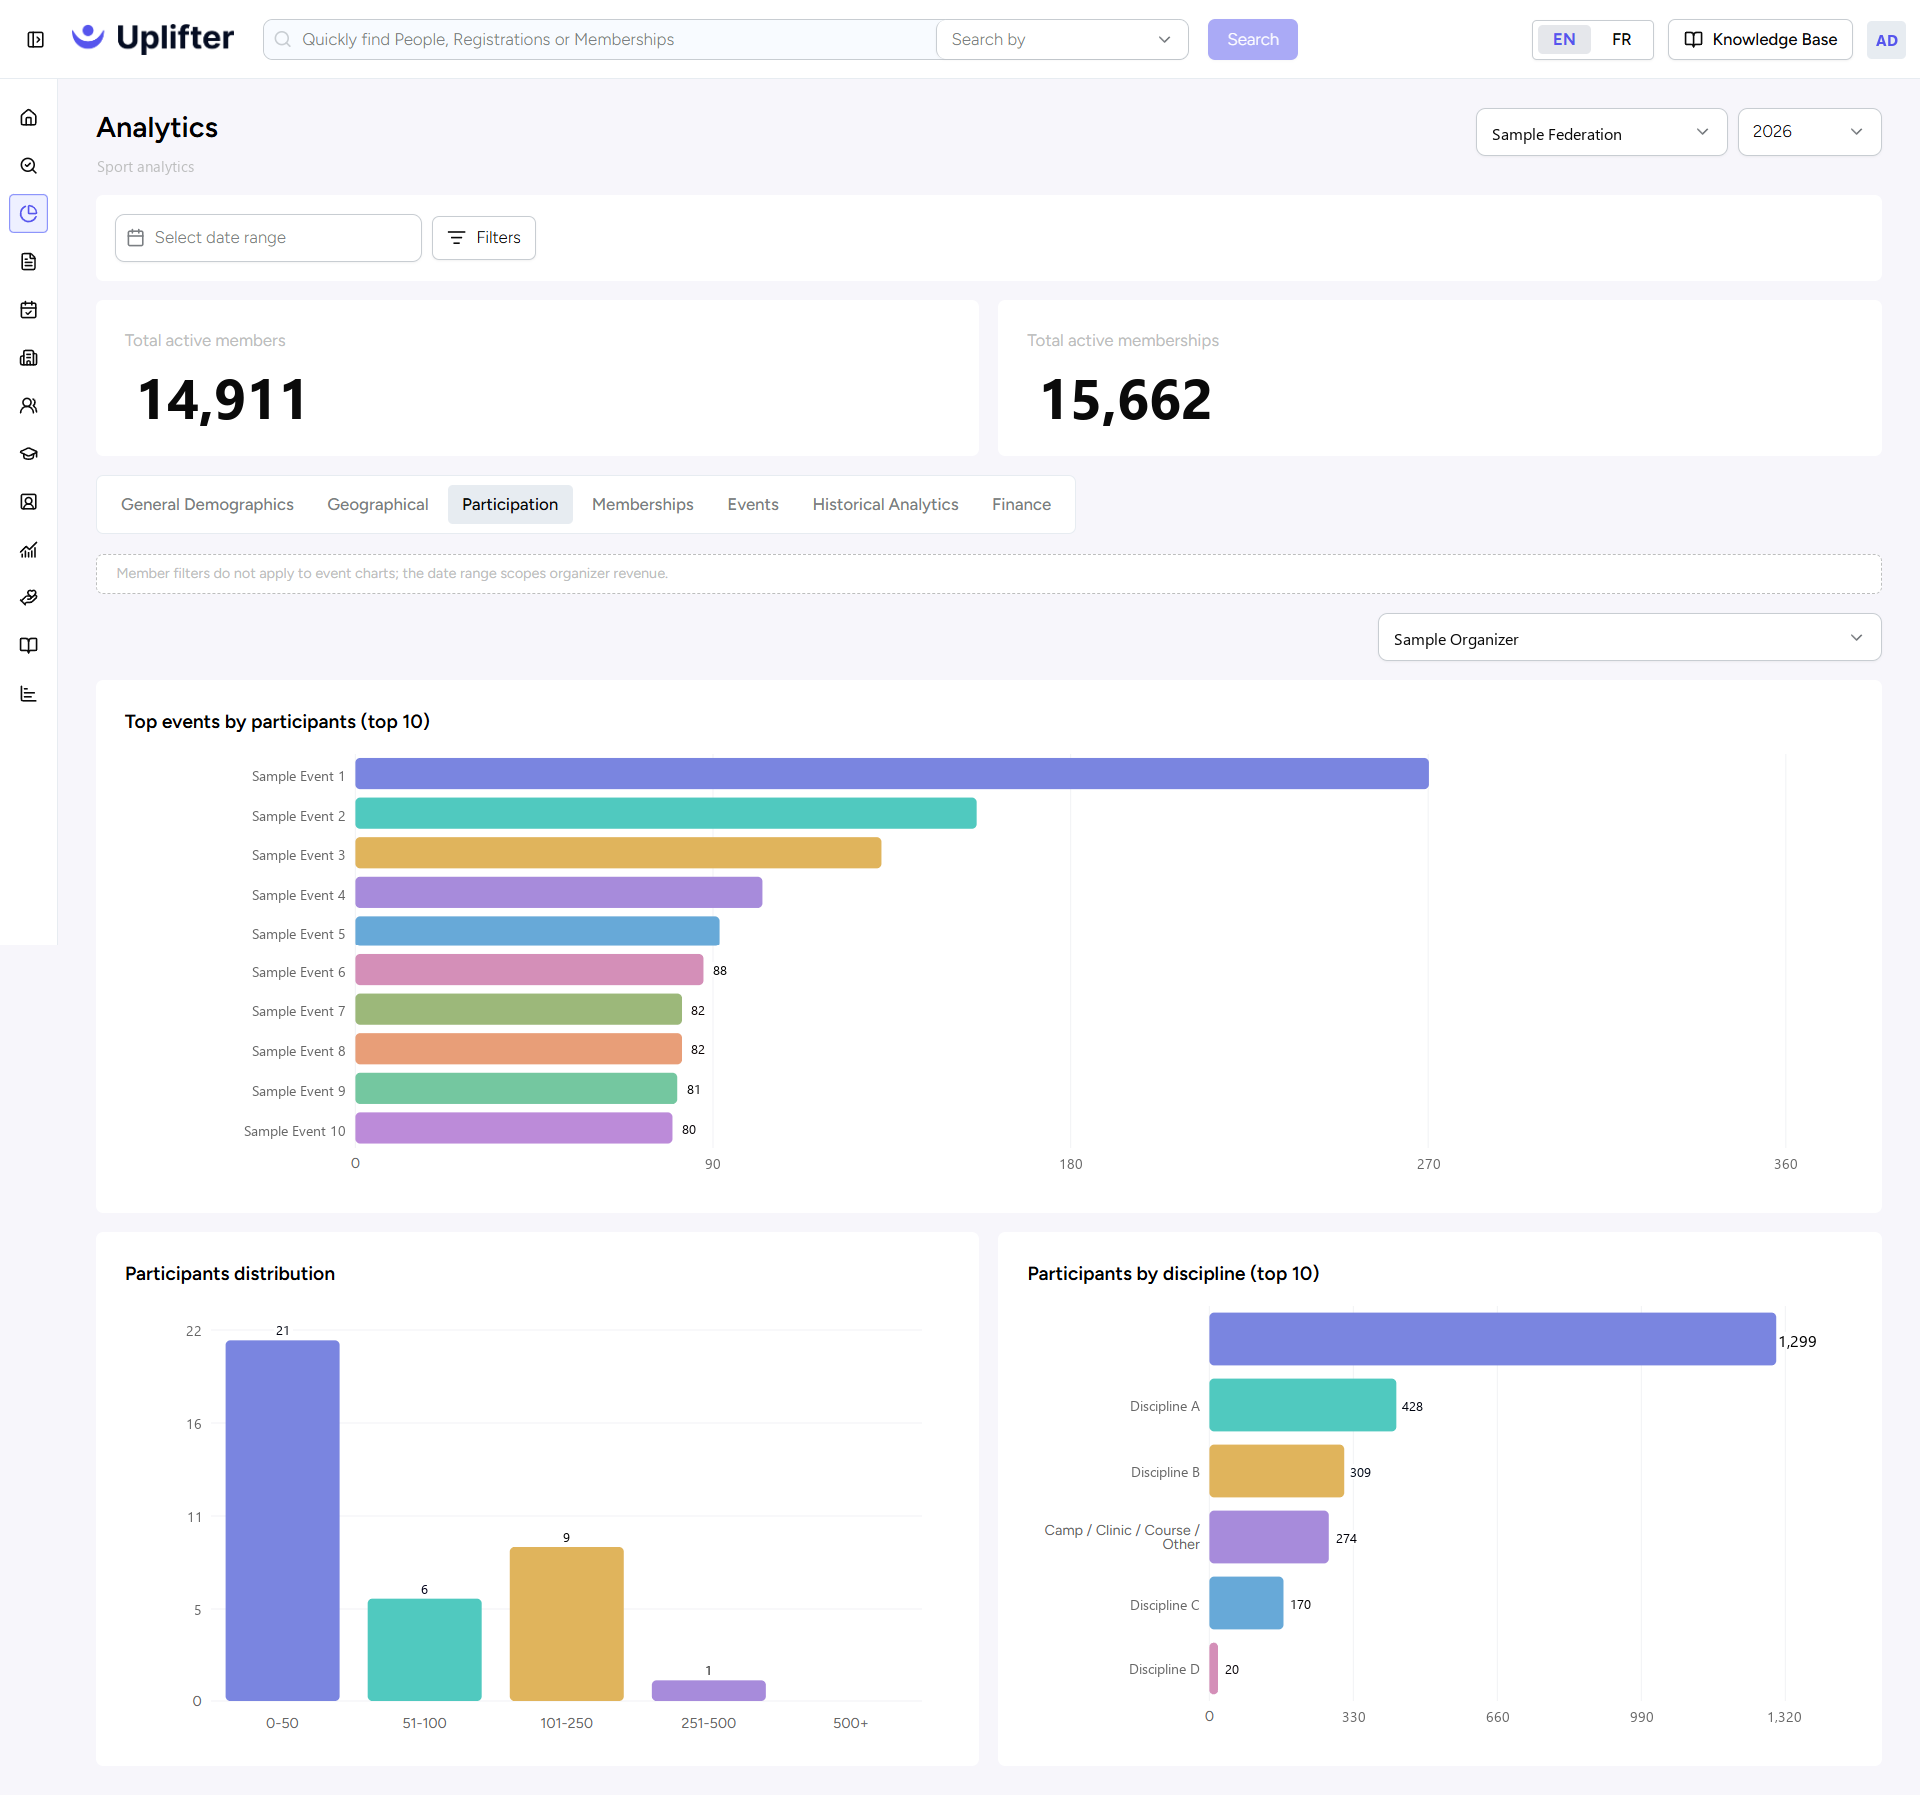Open the Search by dropdown

click(1062, 40)
